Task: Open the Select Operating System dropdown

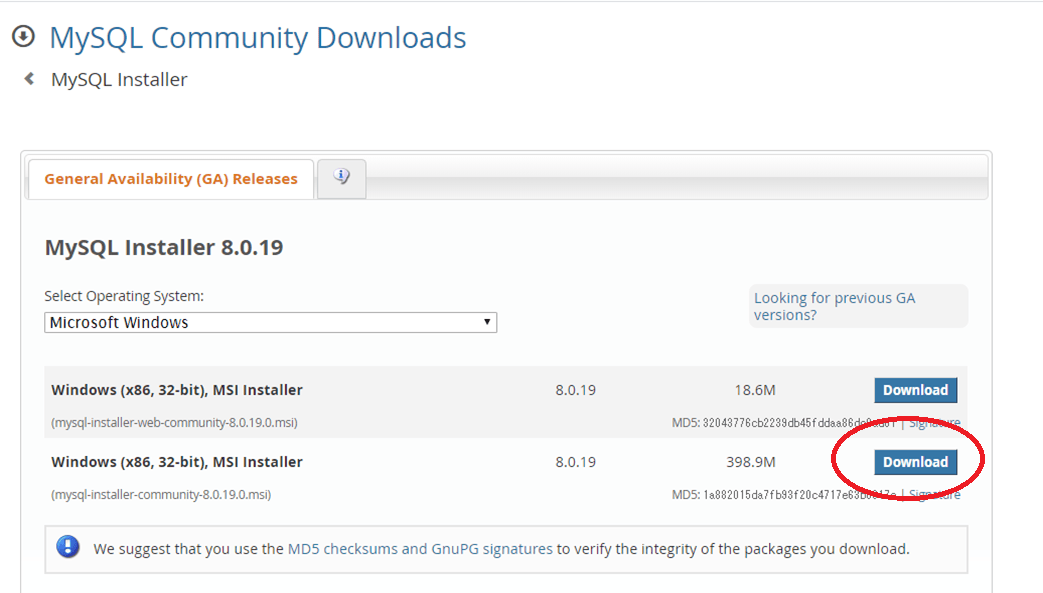Action: pos(271,322)
